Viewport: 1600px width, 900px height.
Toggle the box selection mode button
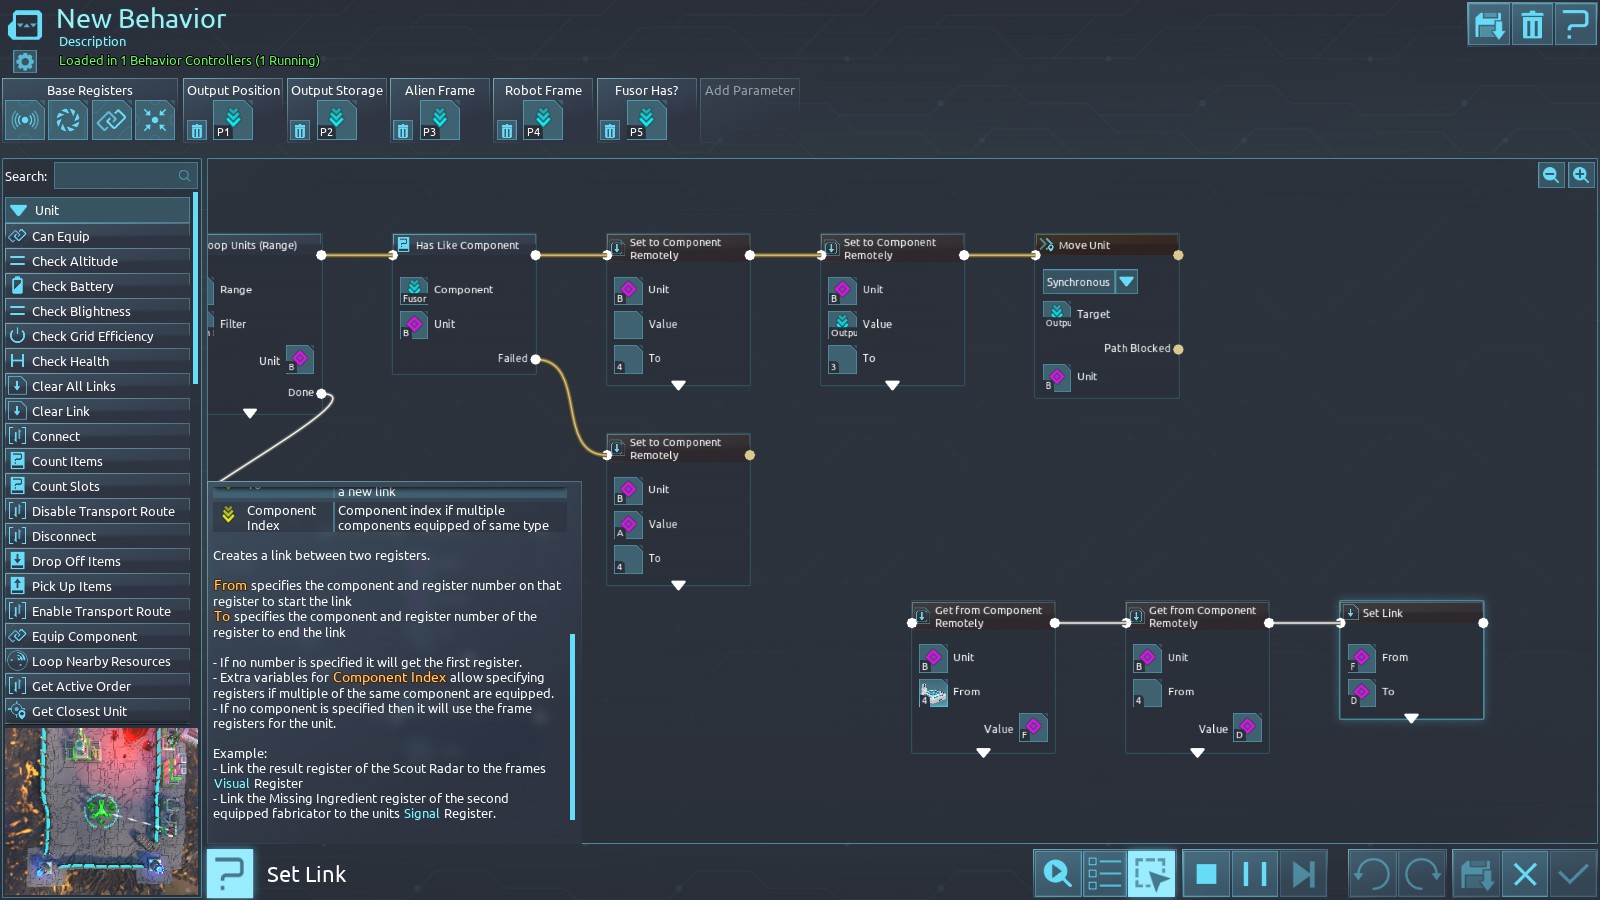click(x=1151, y=874)
